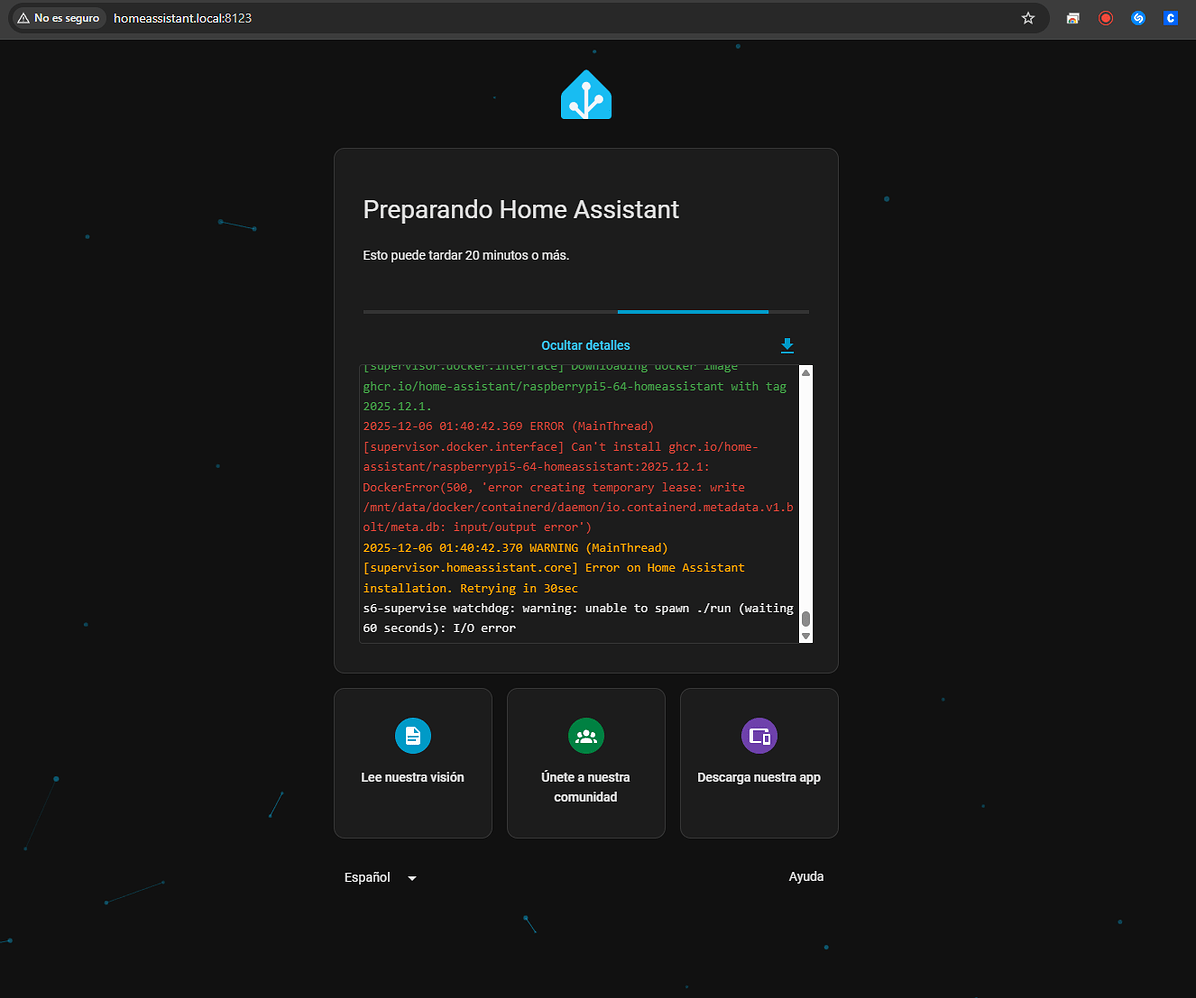Screen dimensions: 1196x998
Task: Click the "No es seguro" security warning
Action: tap(57, 17)
